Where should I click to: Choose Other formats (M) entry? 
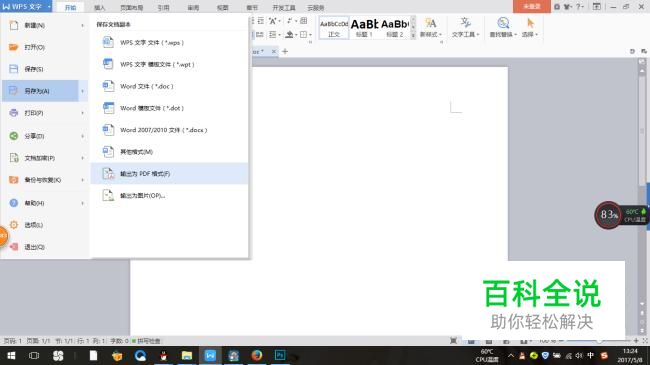point(169,152)
